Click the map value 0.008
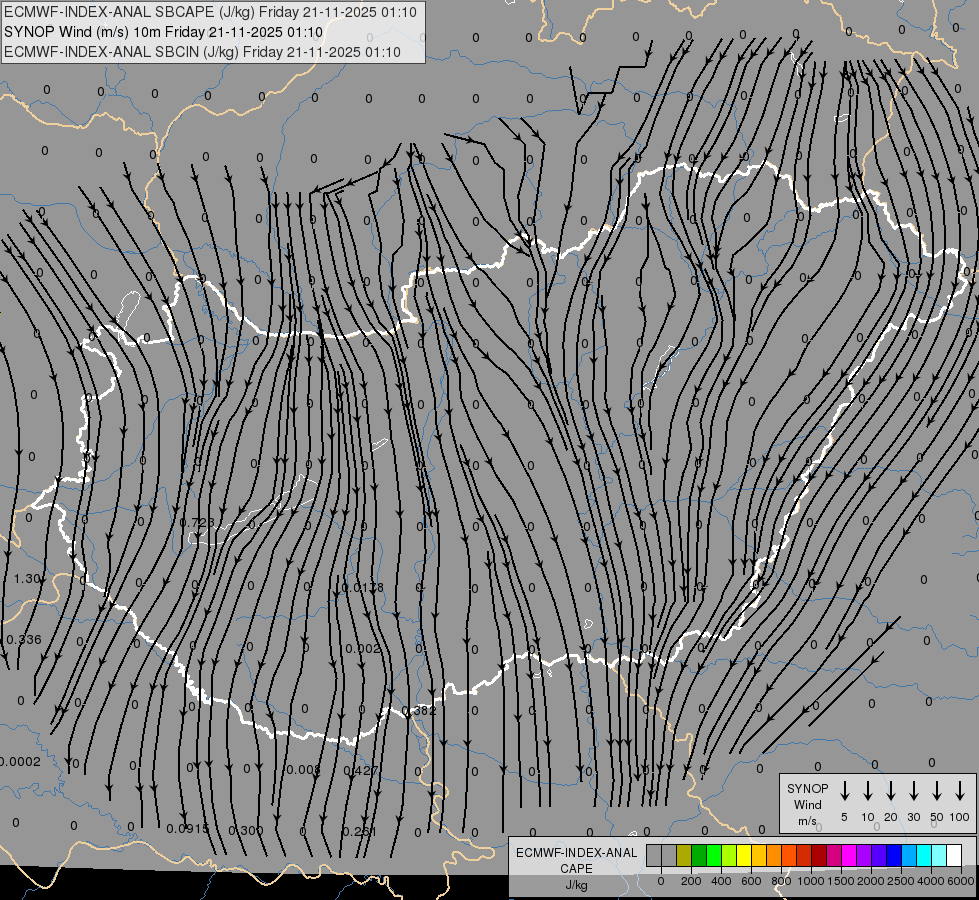 pos(303,769)
